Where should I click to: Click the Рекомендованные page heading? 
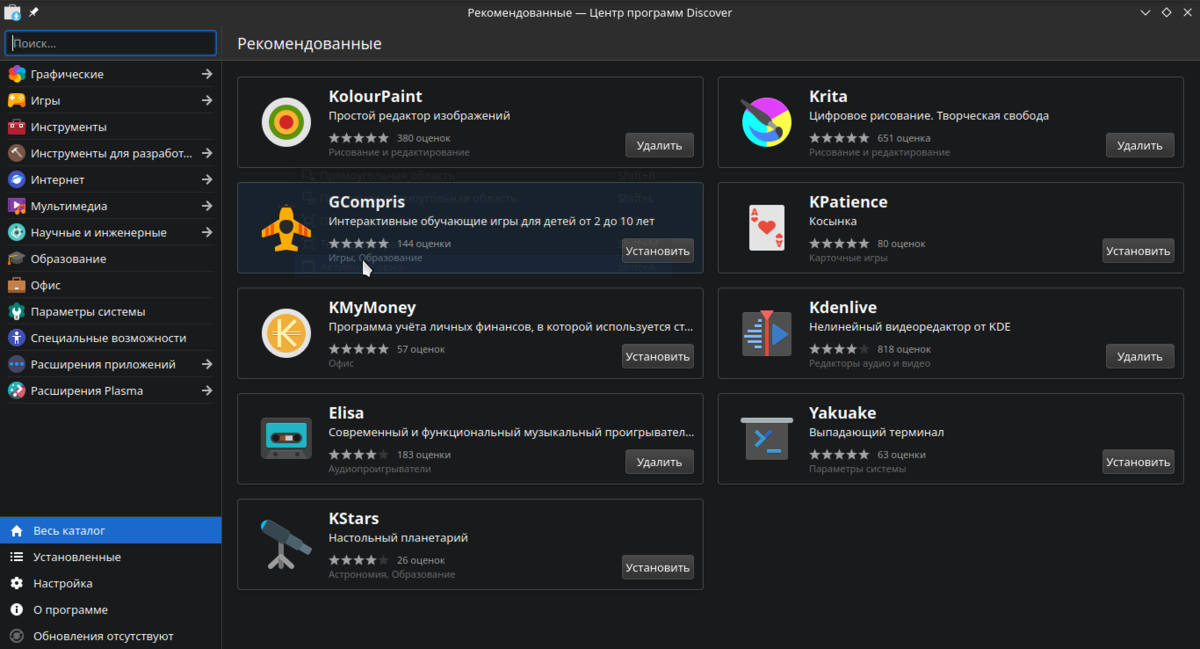pyautogui.click(x=309, y=44)
